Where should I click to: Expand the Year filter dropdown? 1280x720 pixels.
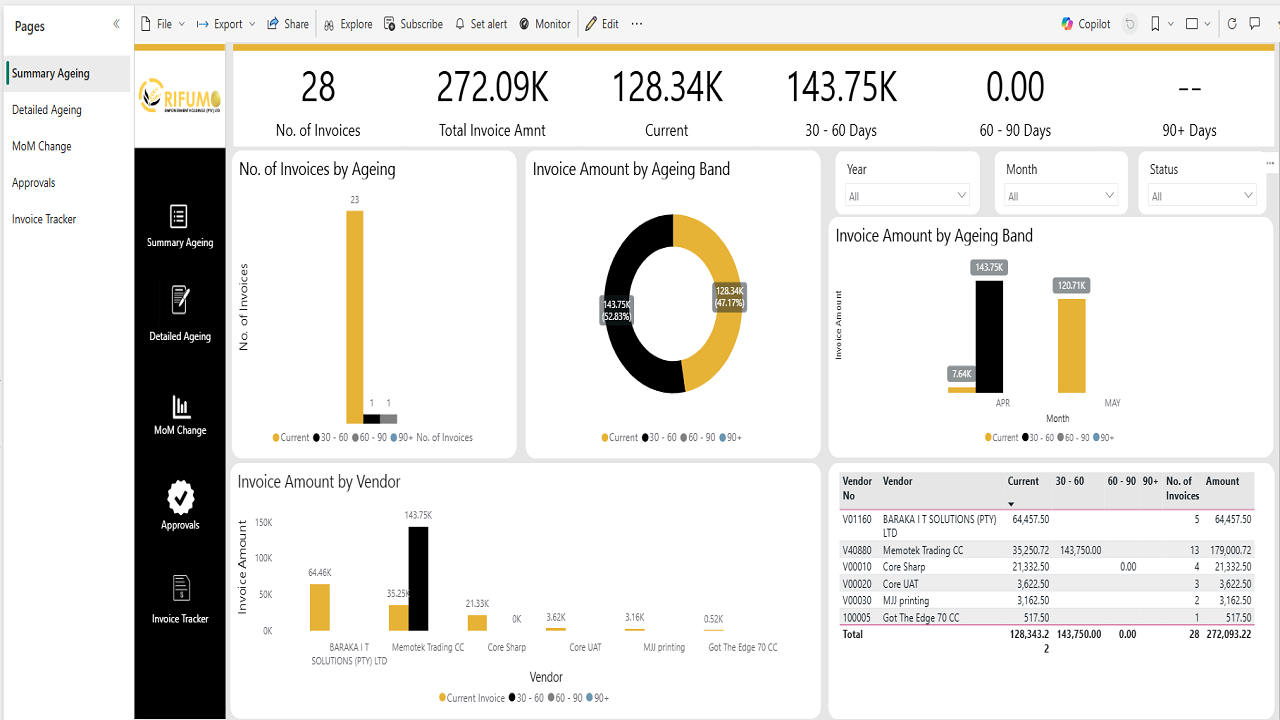click(907, 196)
